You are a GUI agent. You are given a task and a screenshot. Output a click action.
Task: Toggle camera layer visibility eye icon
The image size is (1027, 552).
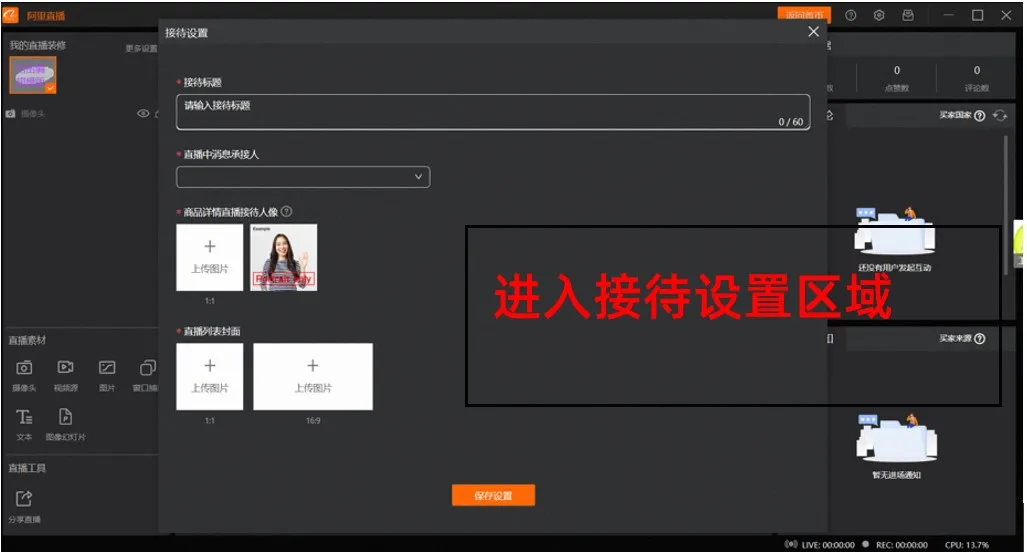143,114
